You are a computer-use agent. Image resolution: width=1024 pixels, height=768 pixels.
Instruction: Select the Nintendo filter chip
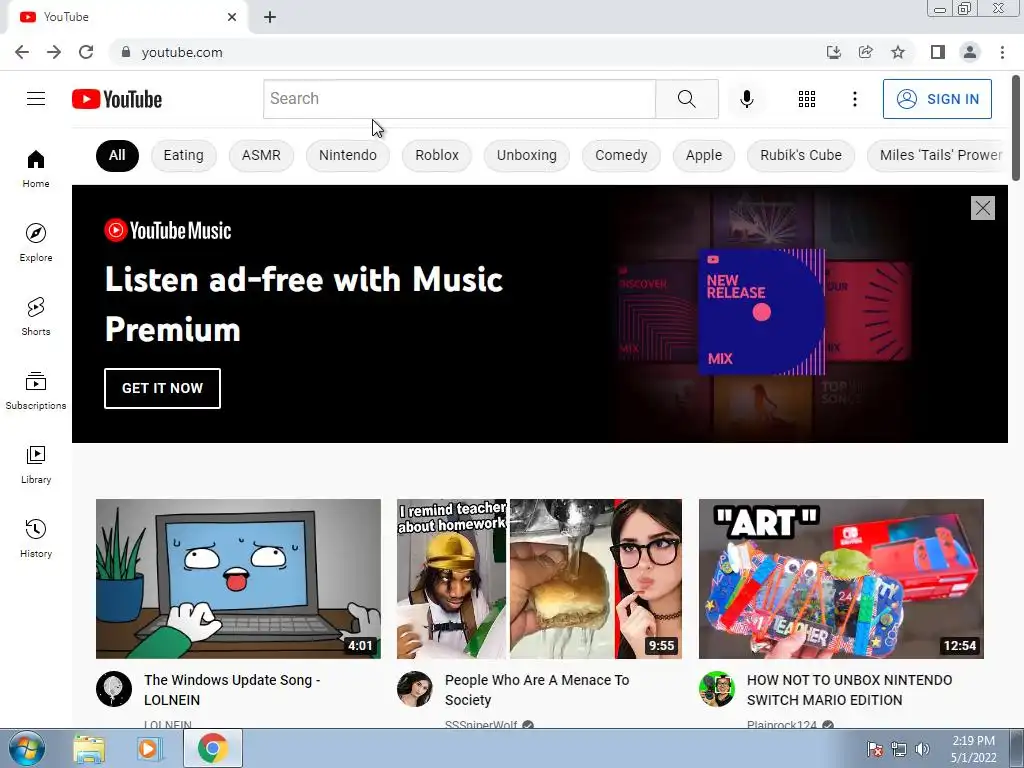[x=347, y=155]
